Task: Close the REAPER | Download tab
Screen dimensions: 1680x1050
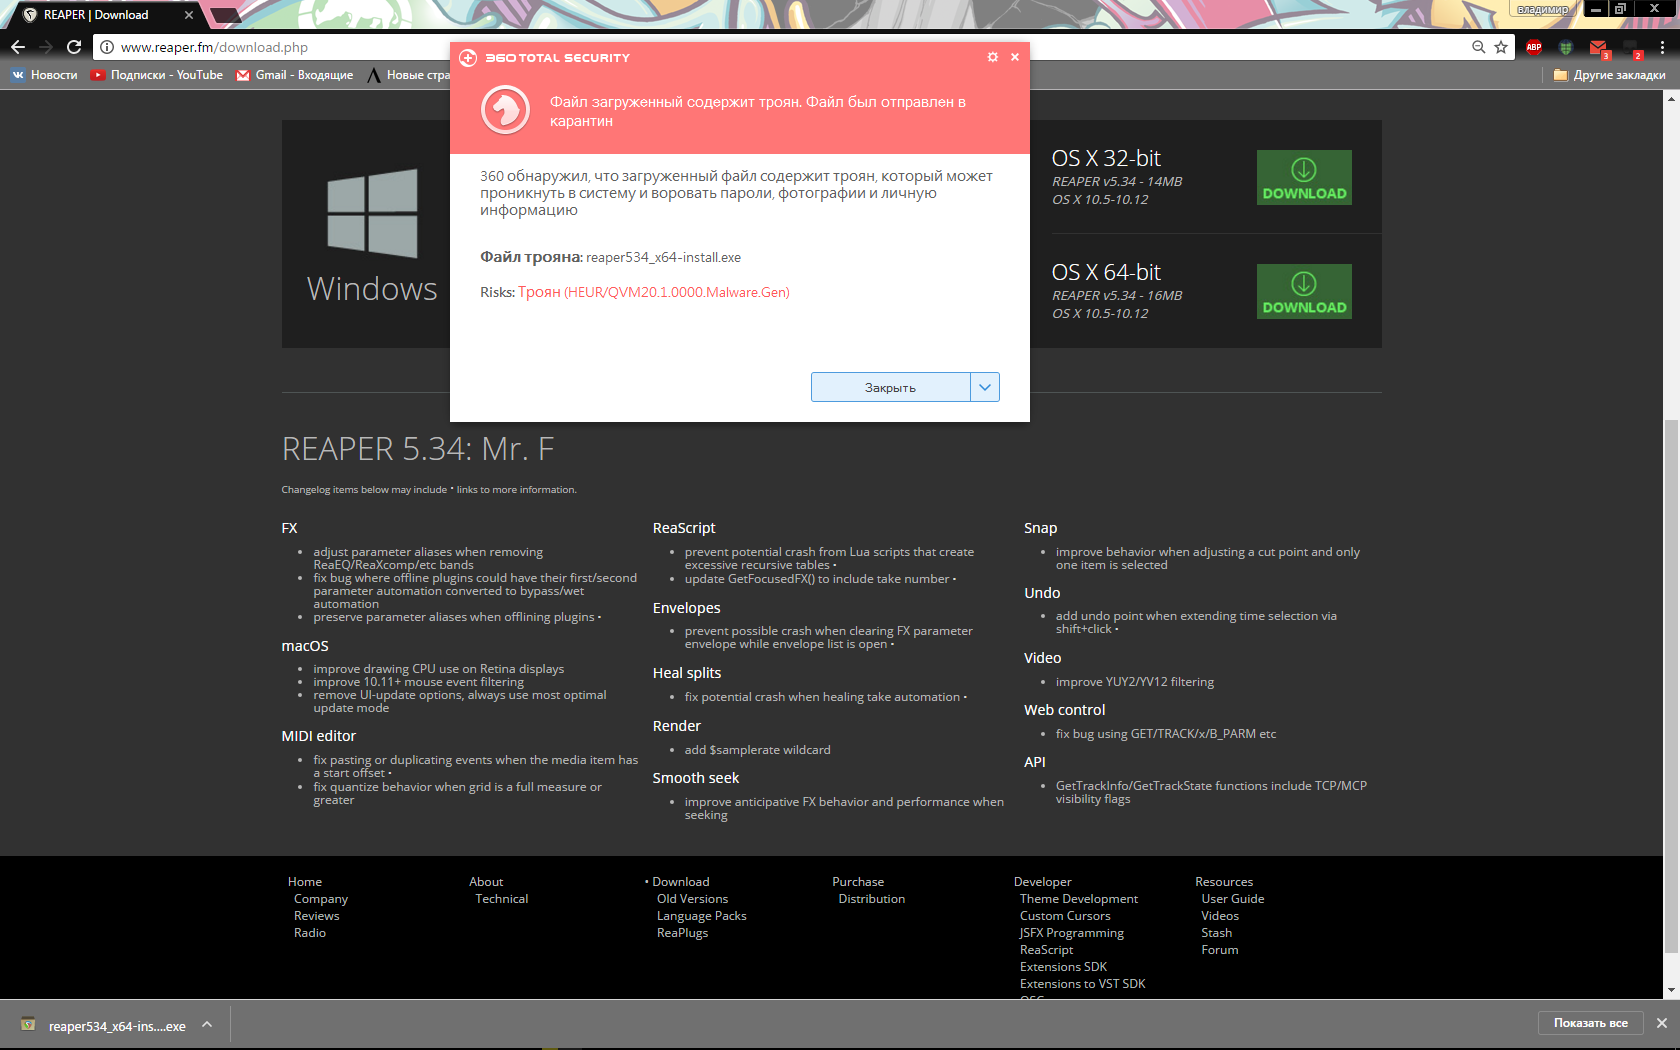Action: pos(189,15)
